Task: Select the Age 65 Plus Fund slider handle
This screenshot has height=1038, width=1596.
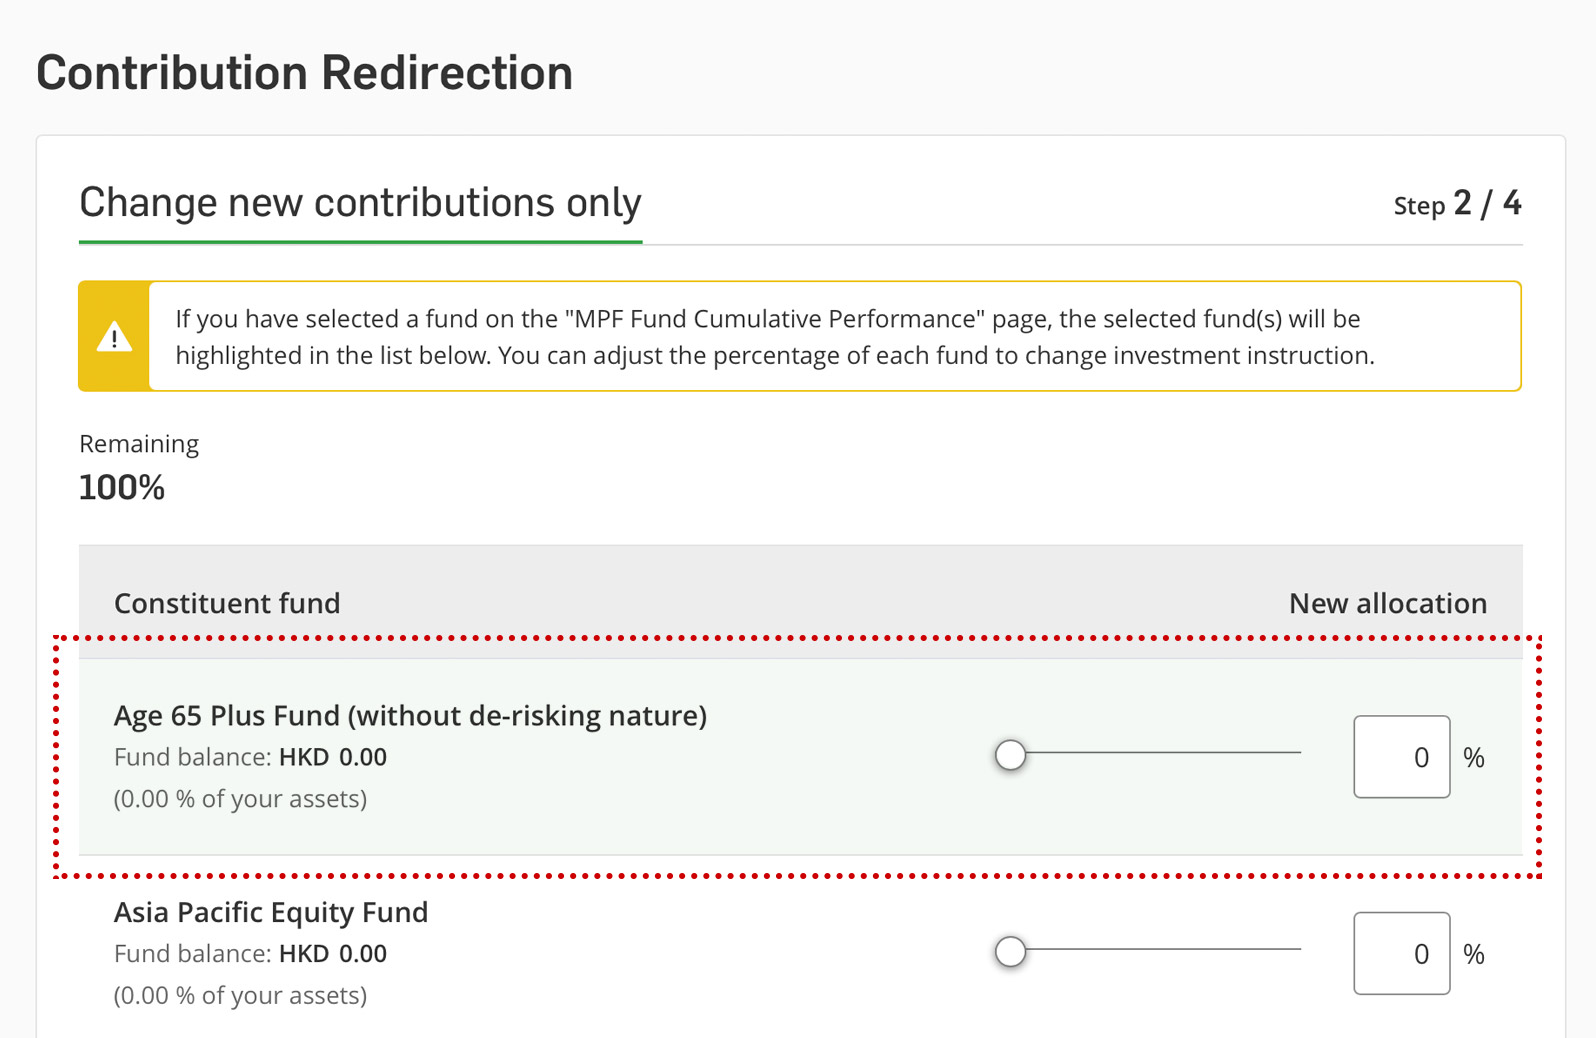Action: 1010,755
